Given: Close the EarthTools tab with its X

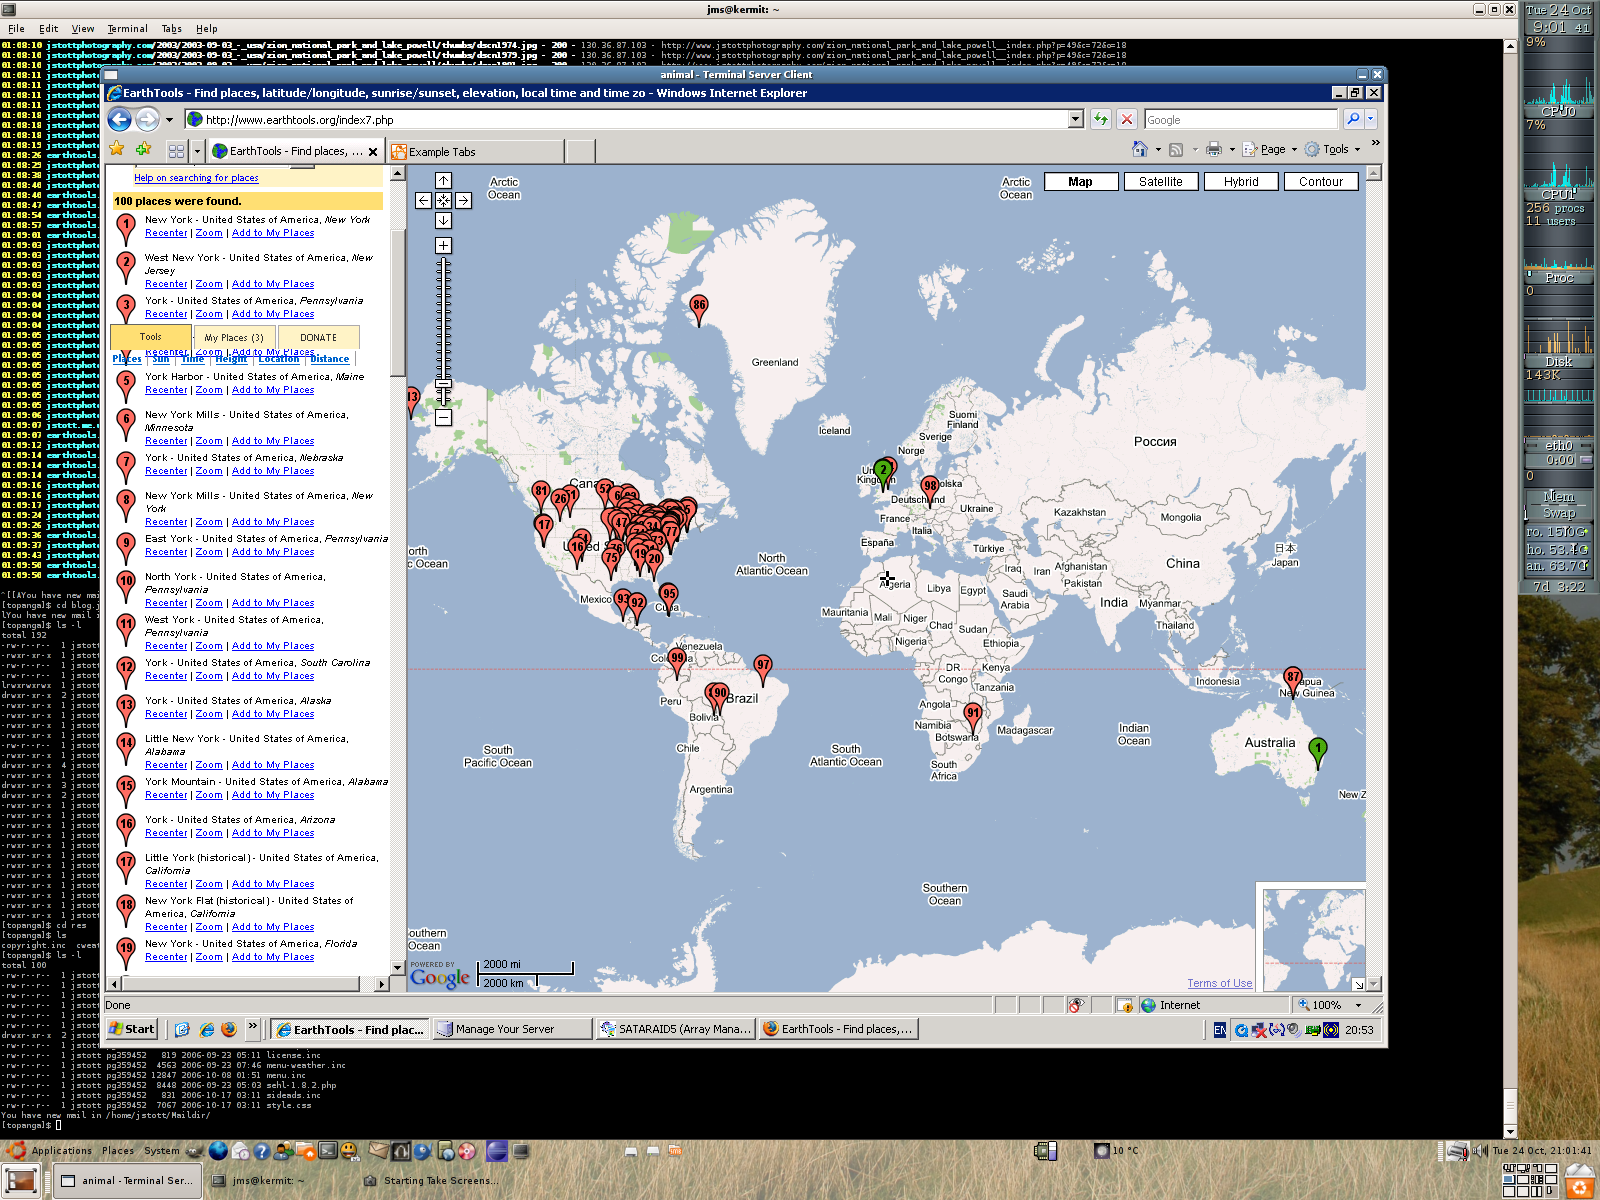Looking at the screenshot, I should click(x=373, y=152).
